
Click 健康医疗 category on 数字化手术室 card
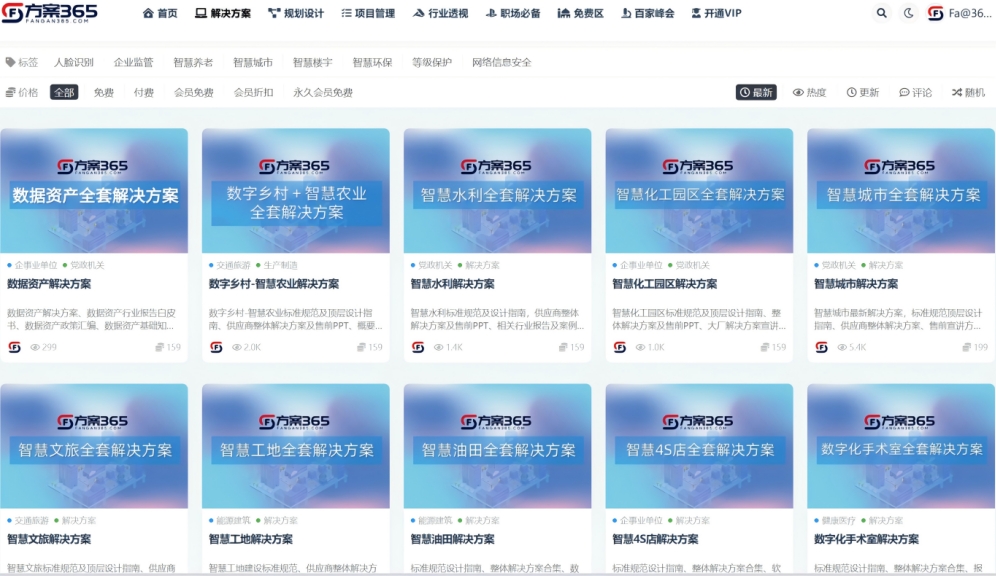[x=835, y=520]
